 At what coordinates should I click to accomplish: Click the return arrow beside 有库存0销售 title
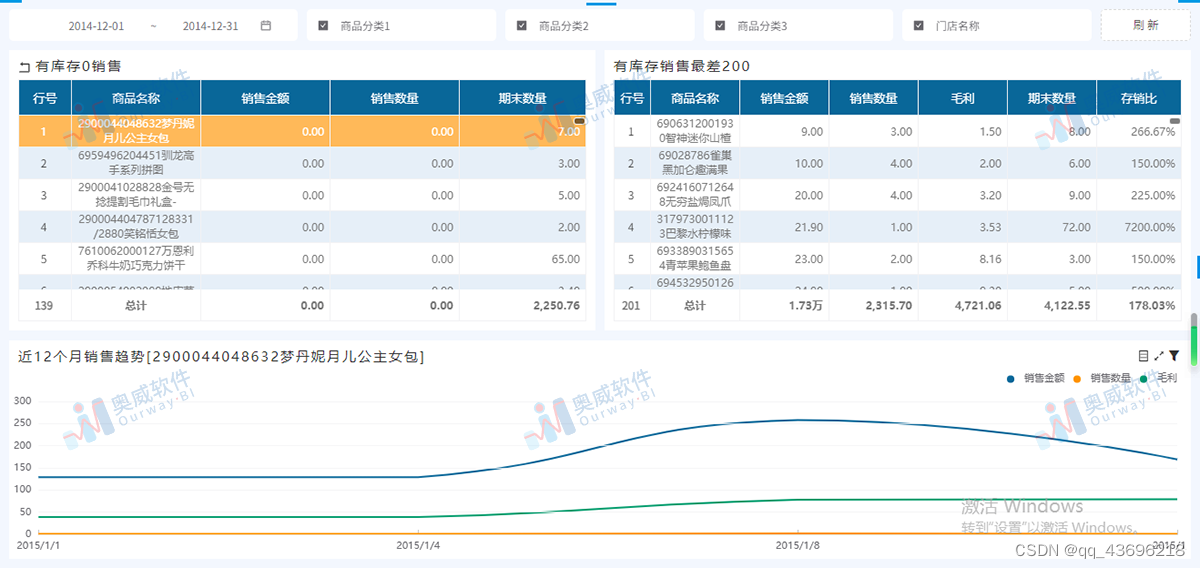tap(25, 67)
